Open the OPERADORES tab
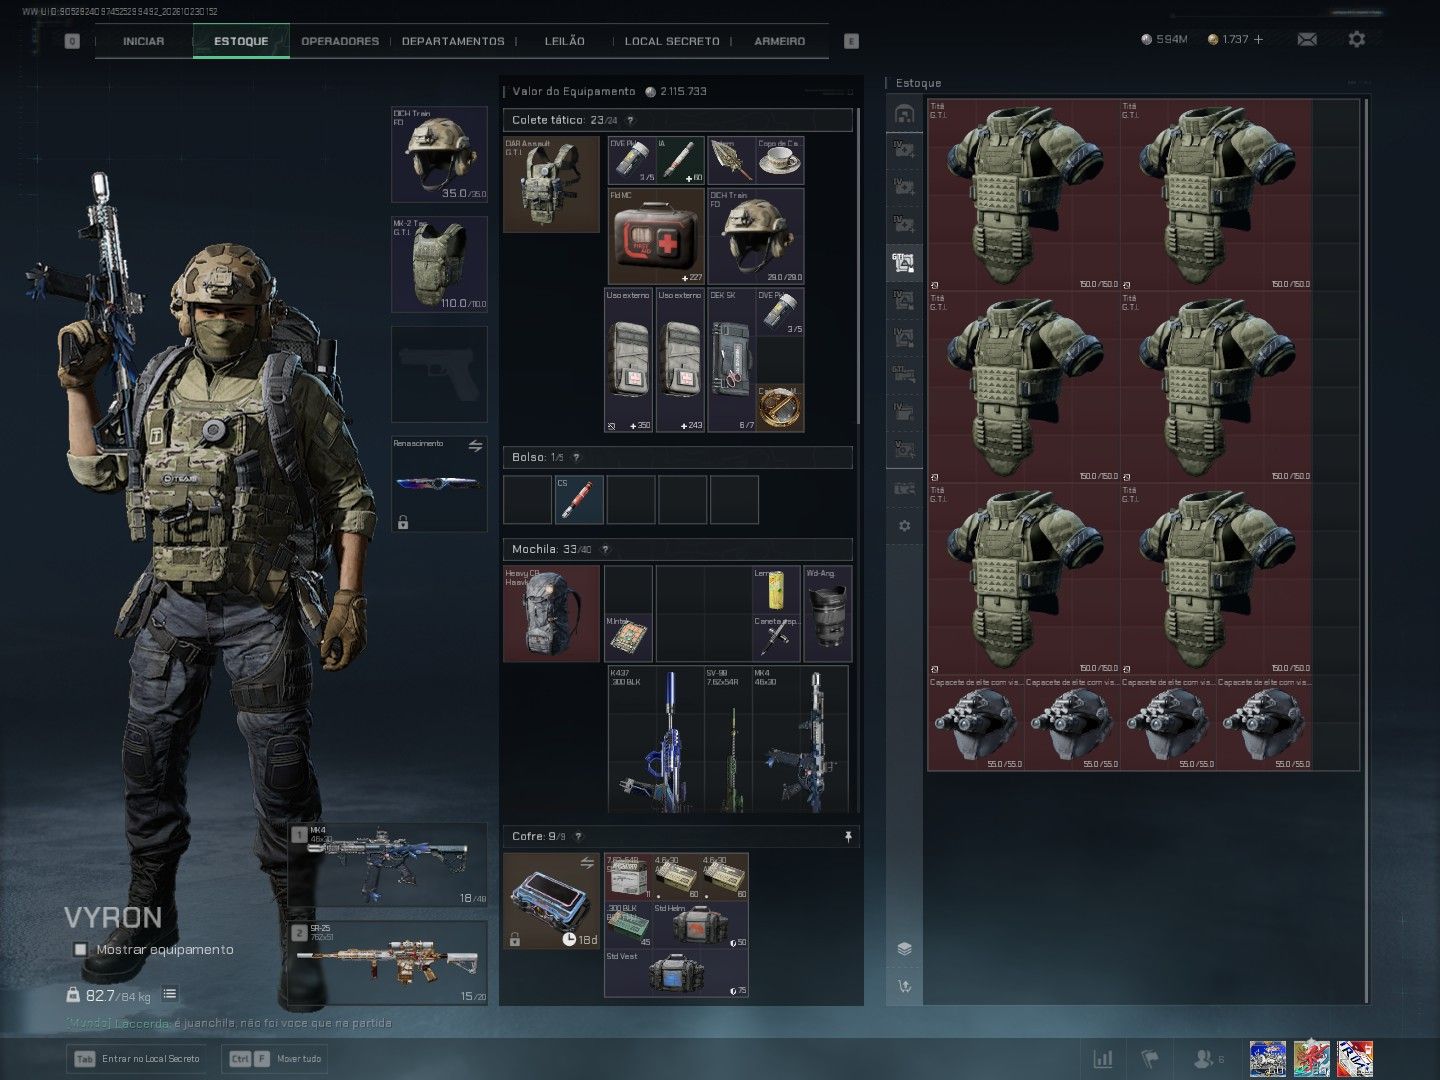Viewport: 1440px width, 1080px height. 340,41
